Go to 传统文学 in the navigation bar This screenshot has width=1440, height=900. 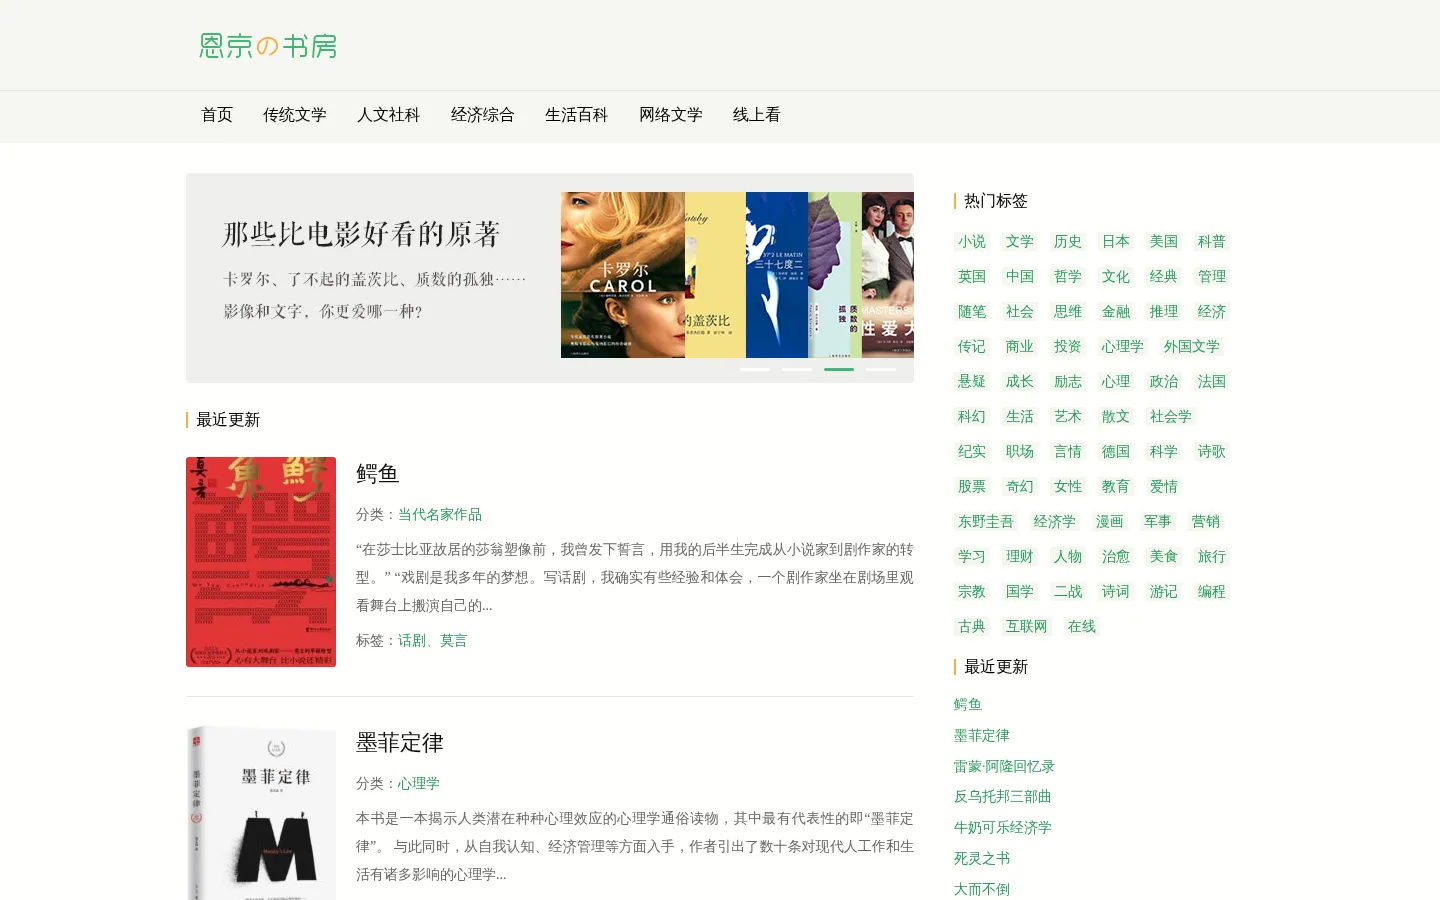click(x=295, y=115)
